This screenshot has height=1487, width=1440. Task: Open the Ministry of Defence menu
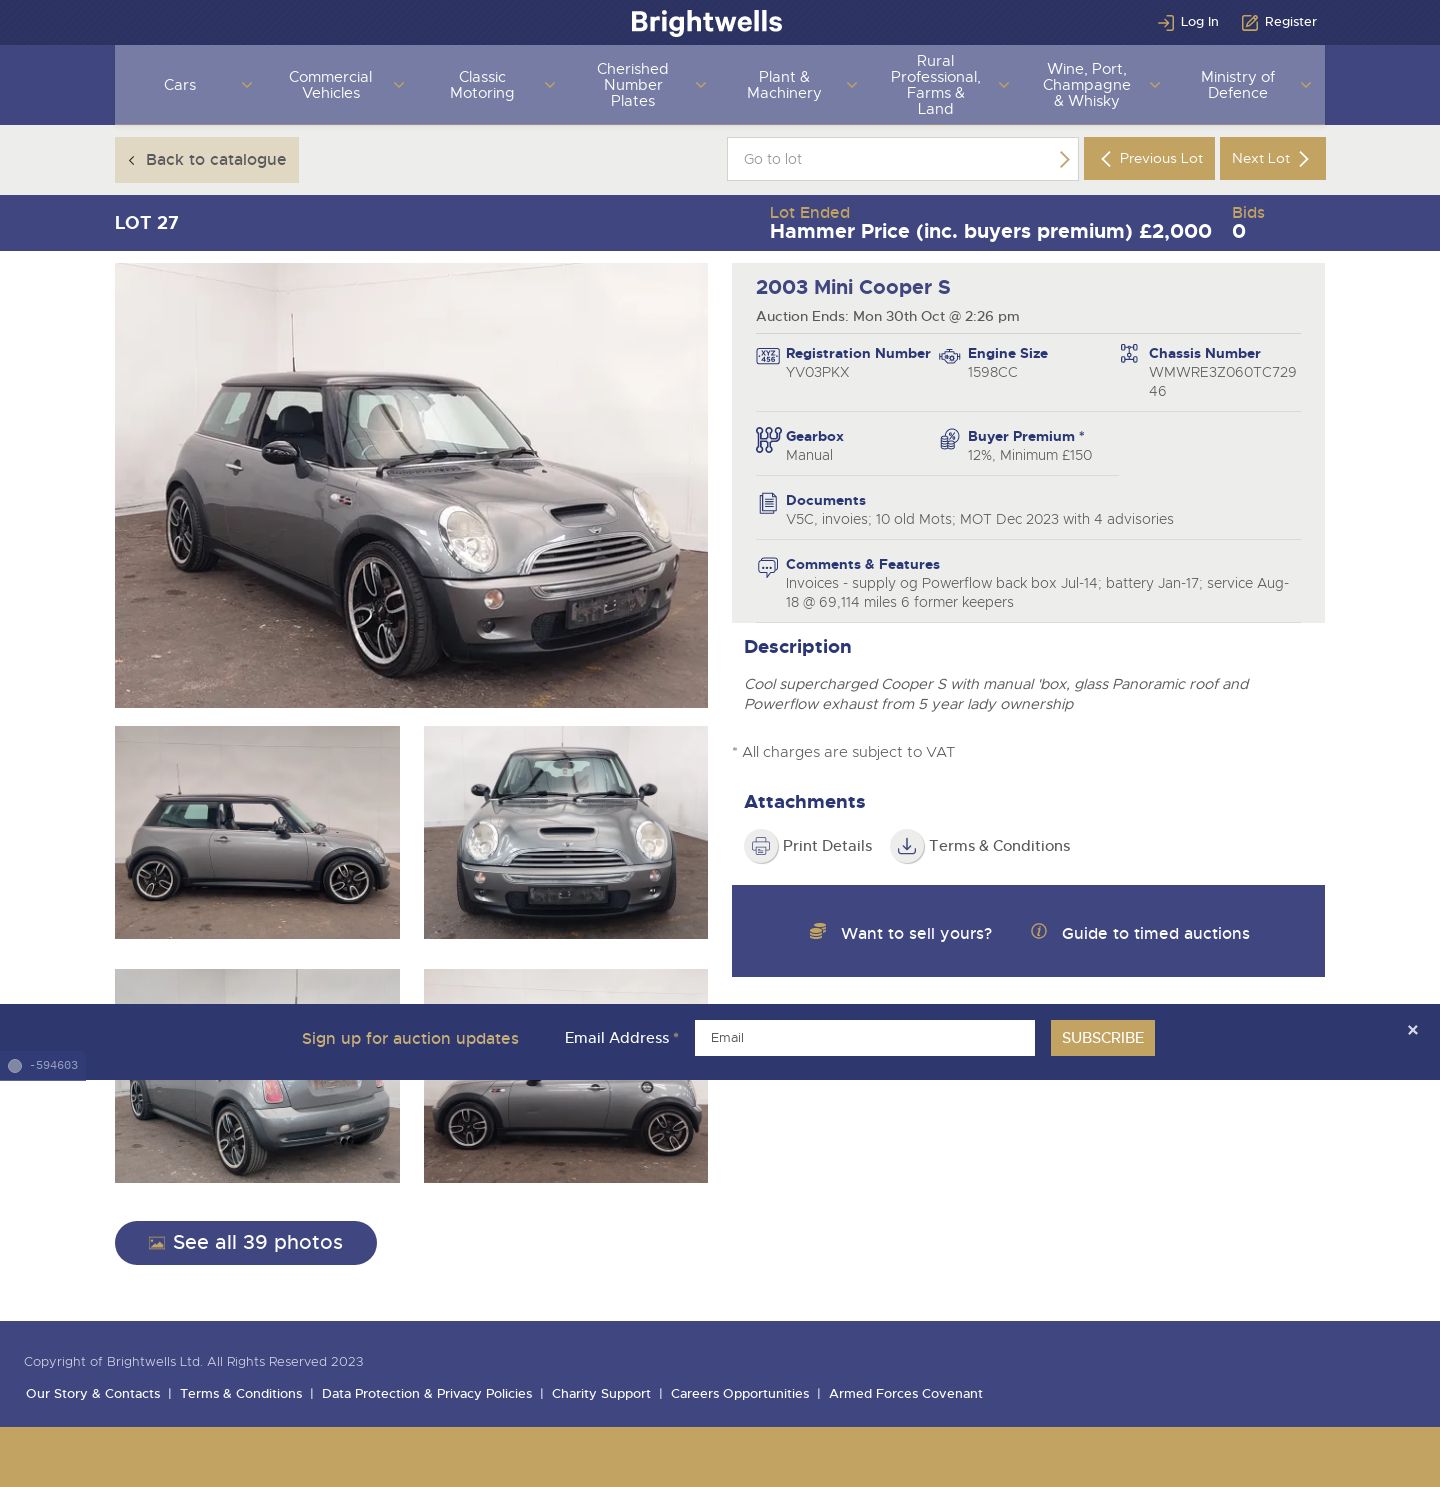(1238, 85)
